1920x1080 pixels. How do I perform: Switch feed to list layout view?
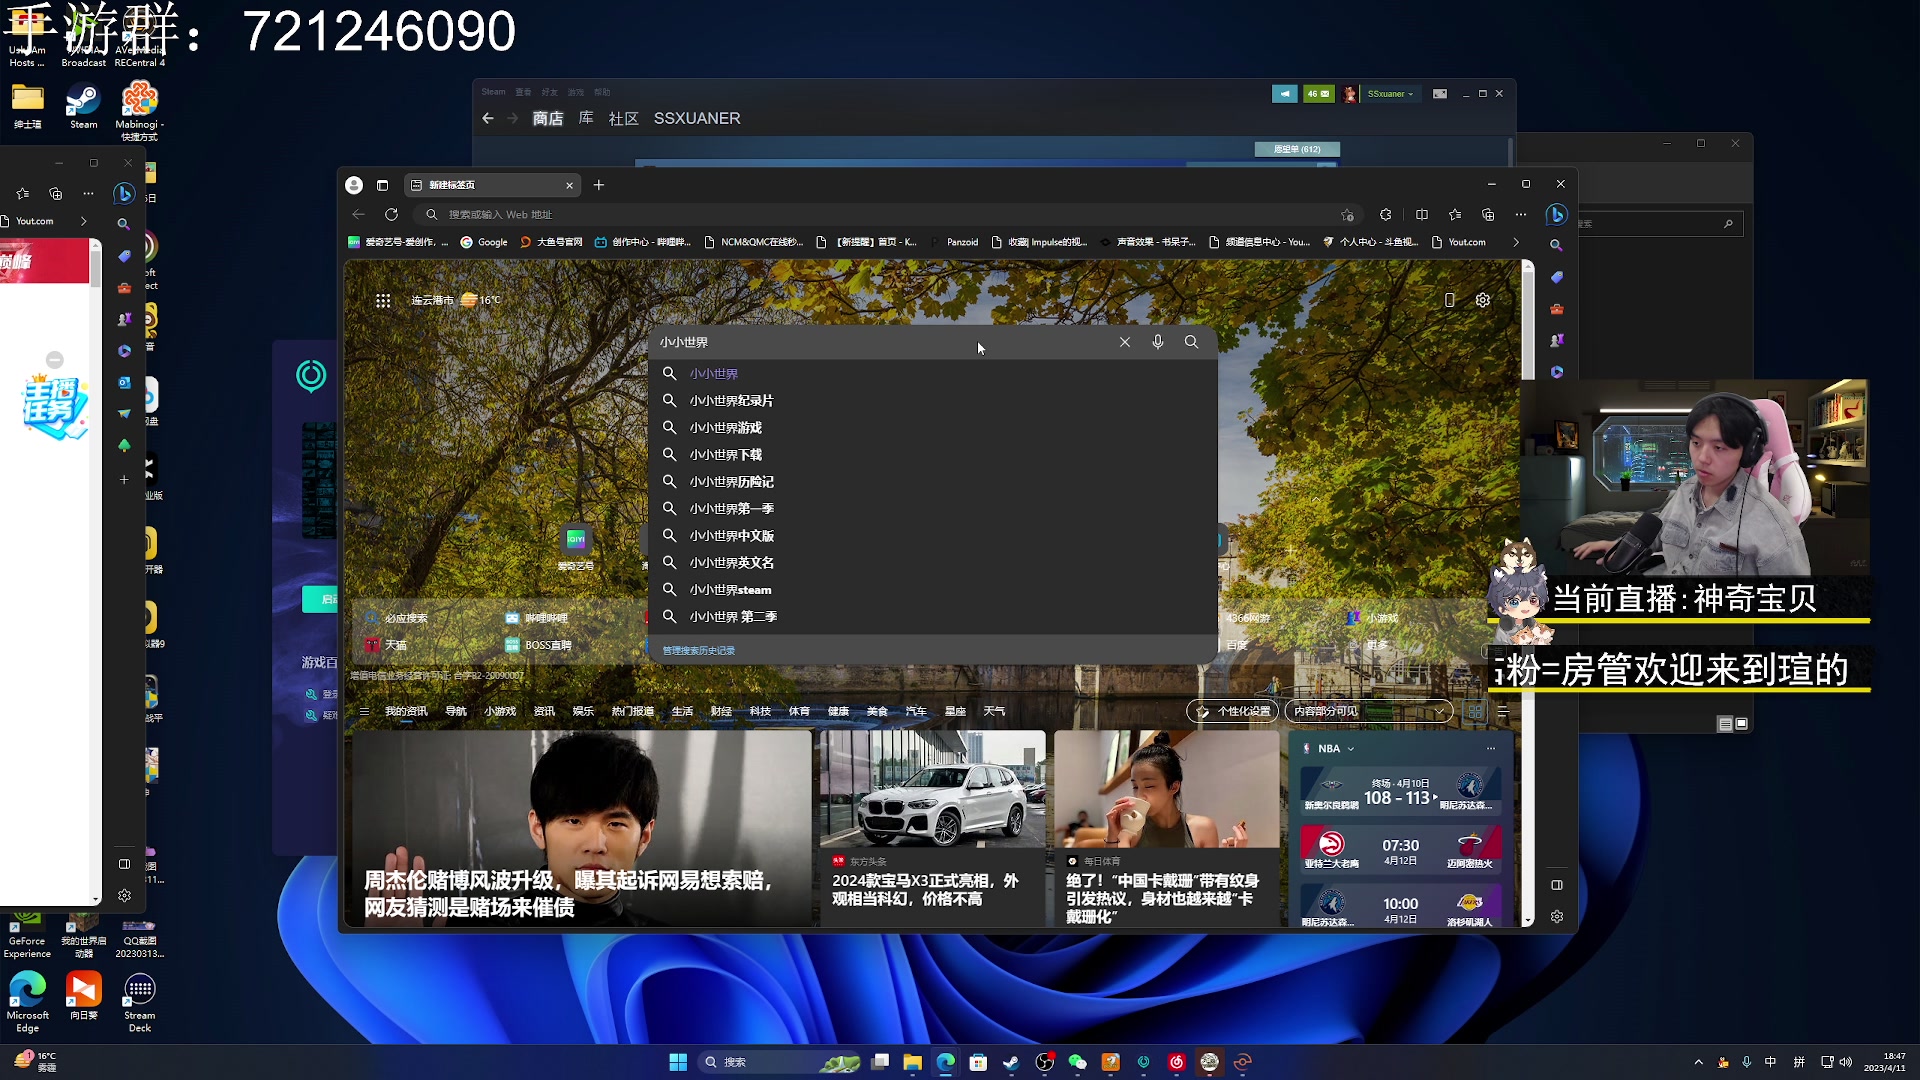(1502, 711)
